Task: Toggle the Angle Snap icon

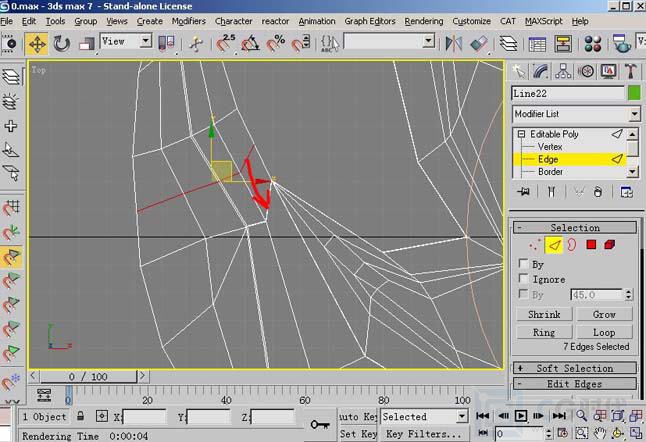Action: click(250, 44)
